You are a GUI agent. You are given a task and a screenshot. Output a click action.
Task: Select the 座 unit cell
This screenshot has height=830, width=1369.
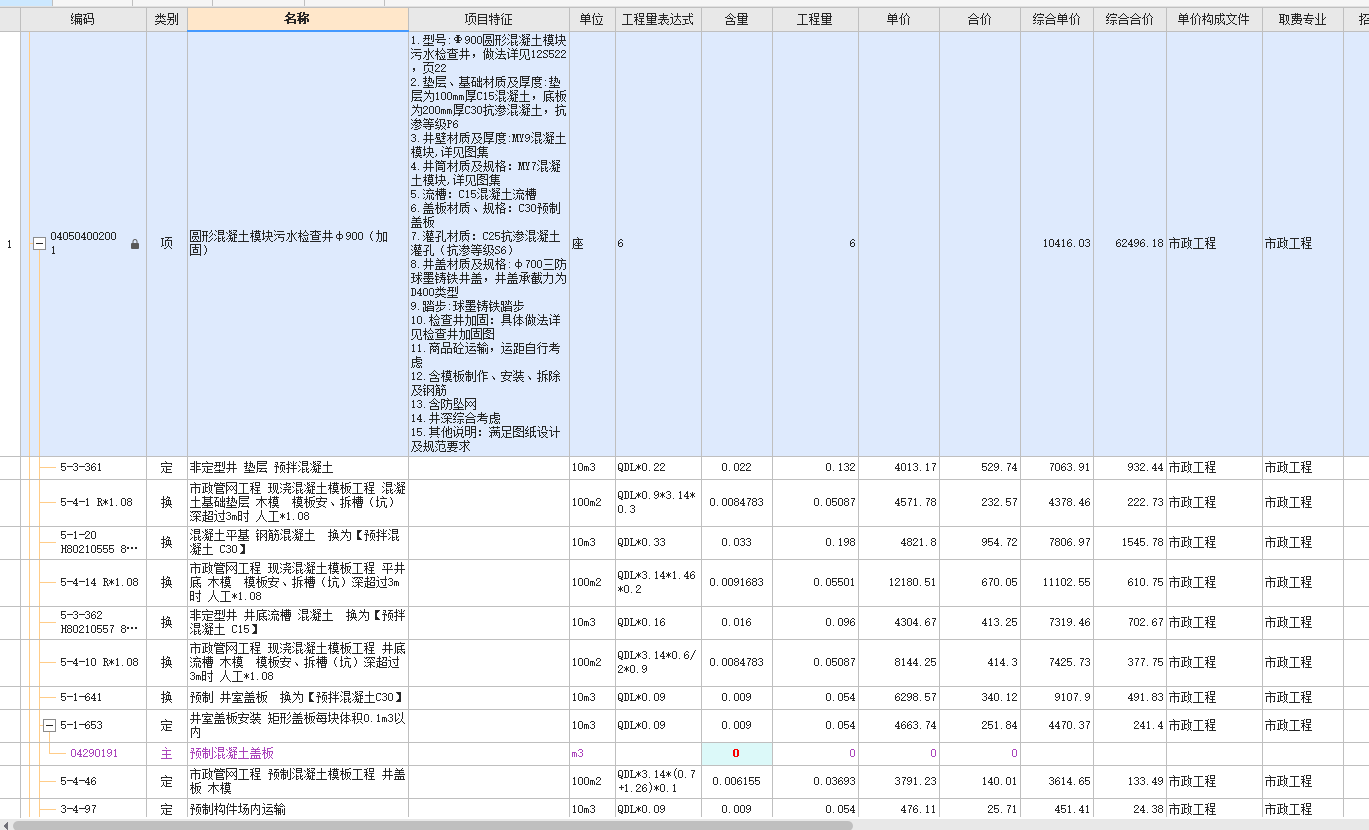592,244
